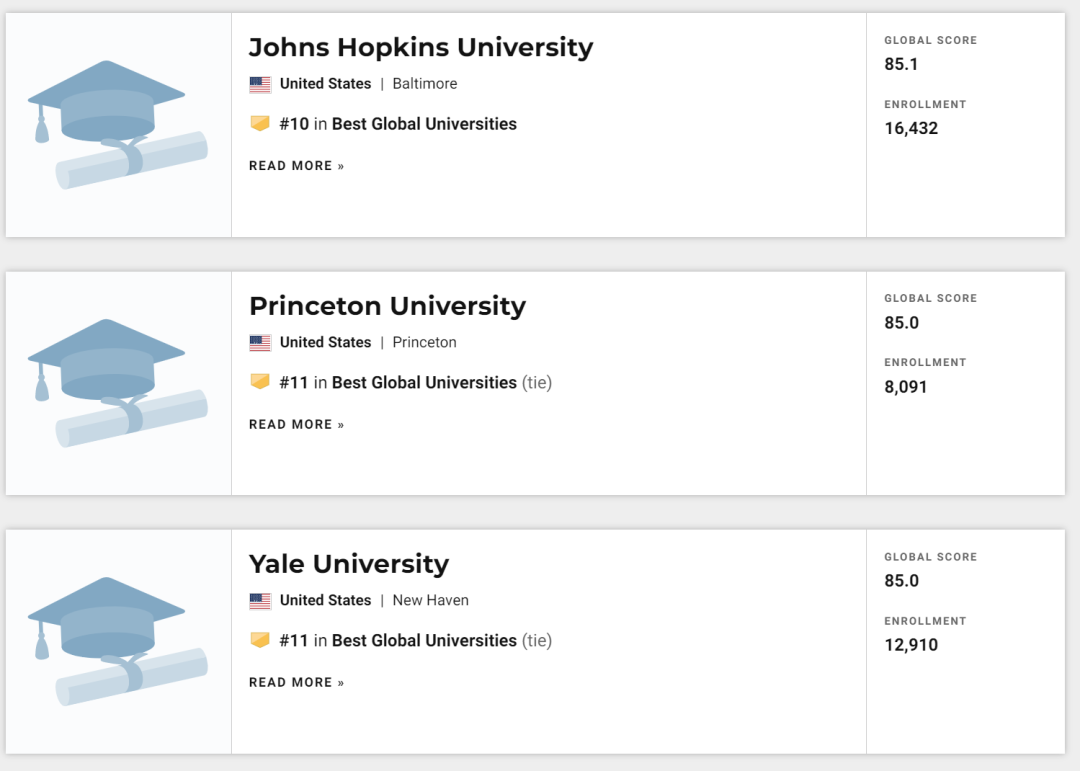This screenshot has width=1080, height=771.
Task: Click the US flag beside Princeton
Action: tap(260, 342)
